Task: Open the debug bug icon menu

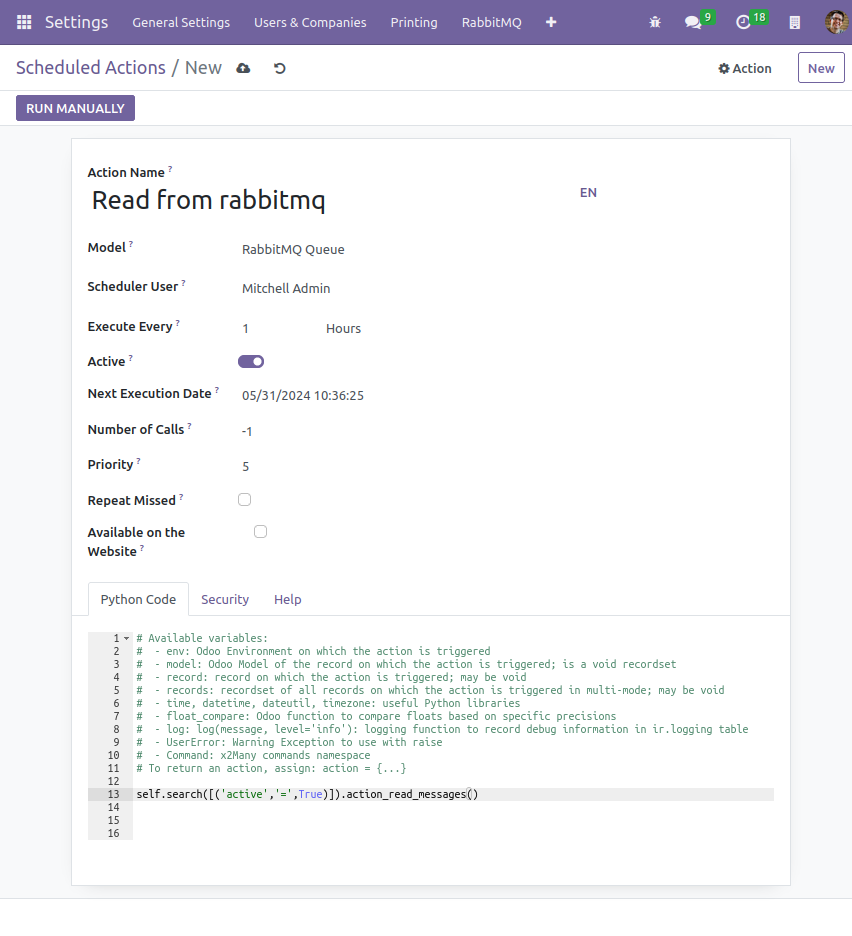Action: (655, 22)
